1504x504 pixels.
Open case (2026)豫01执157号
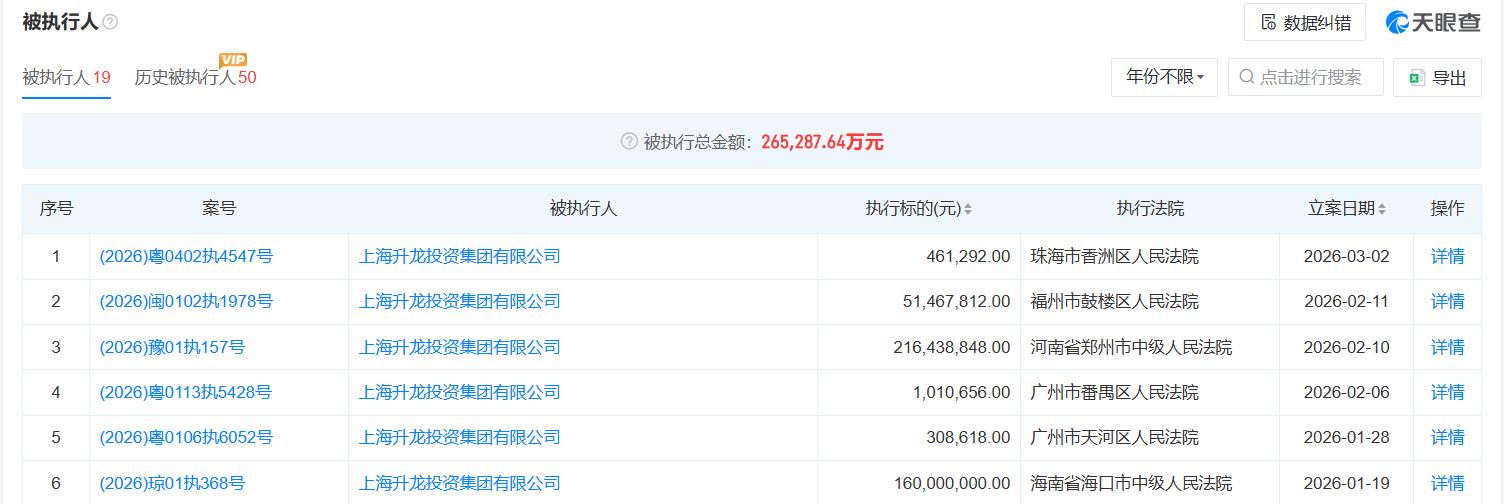[172, 347]
